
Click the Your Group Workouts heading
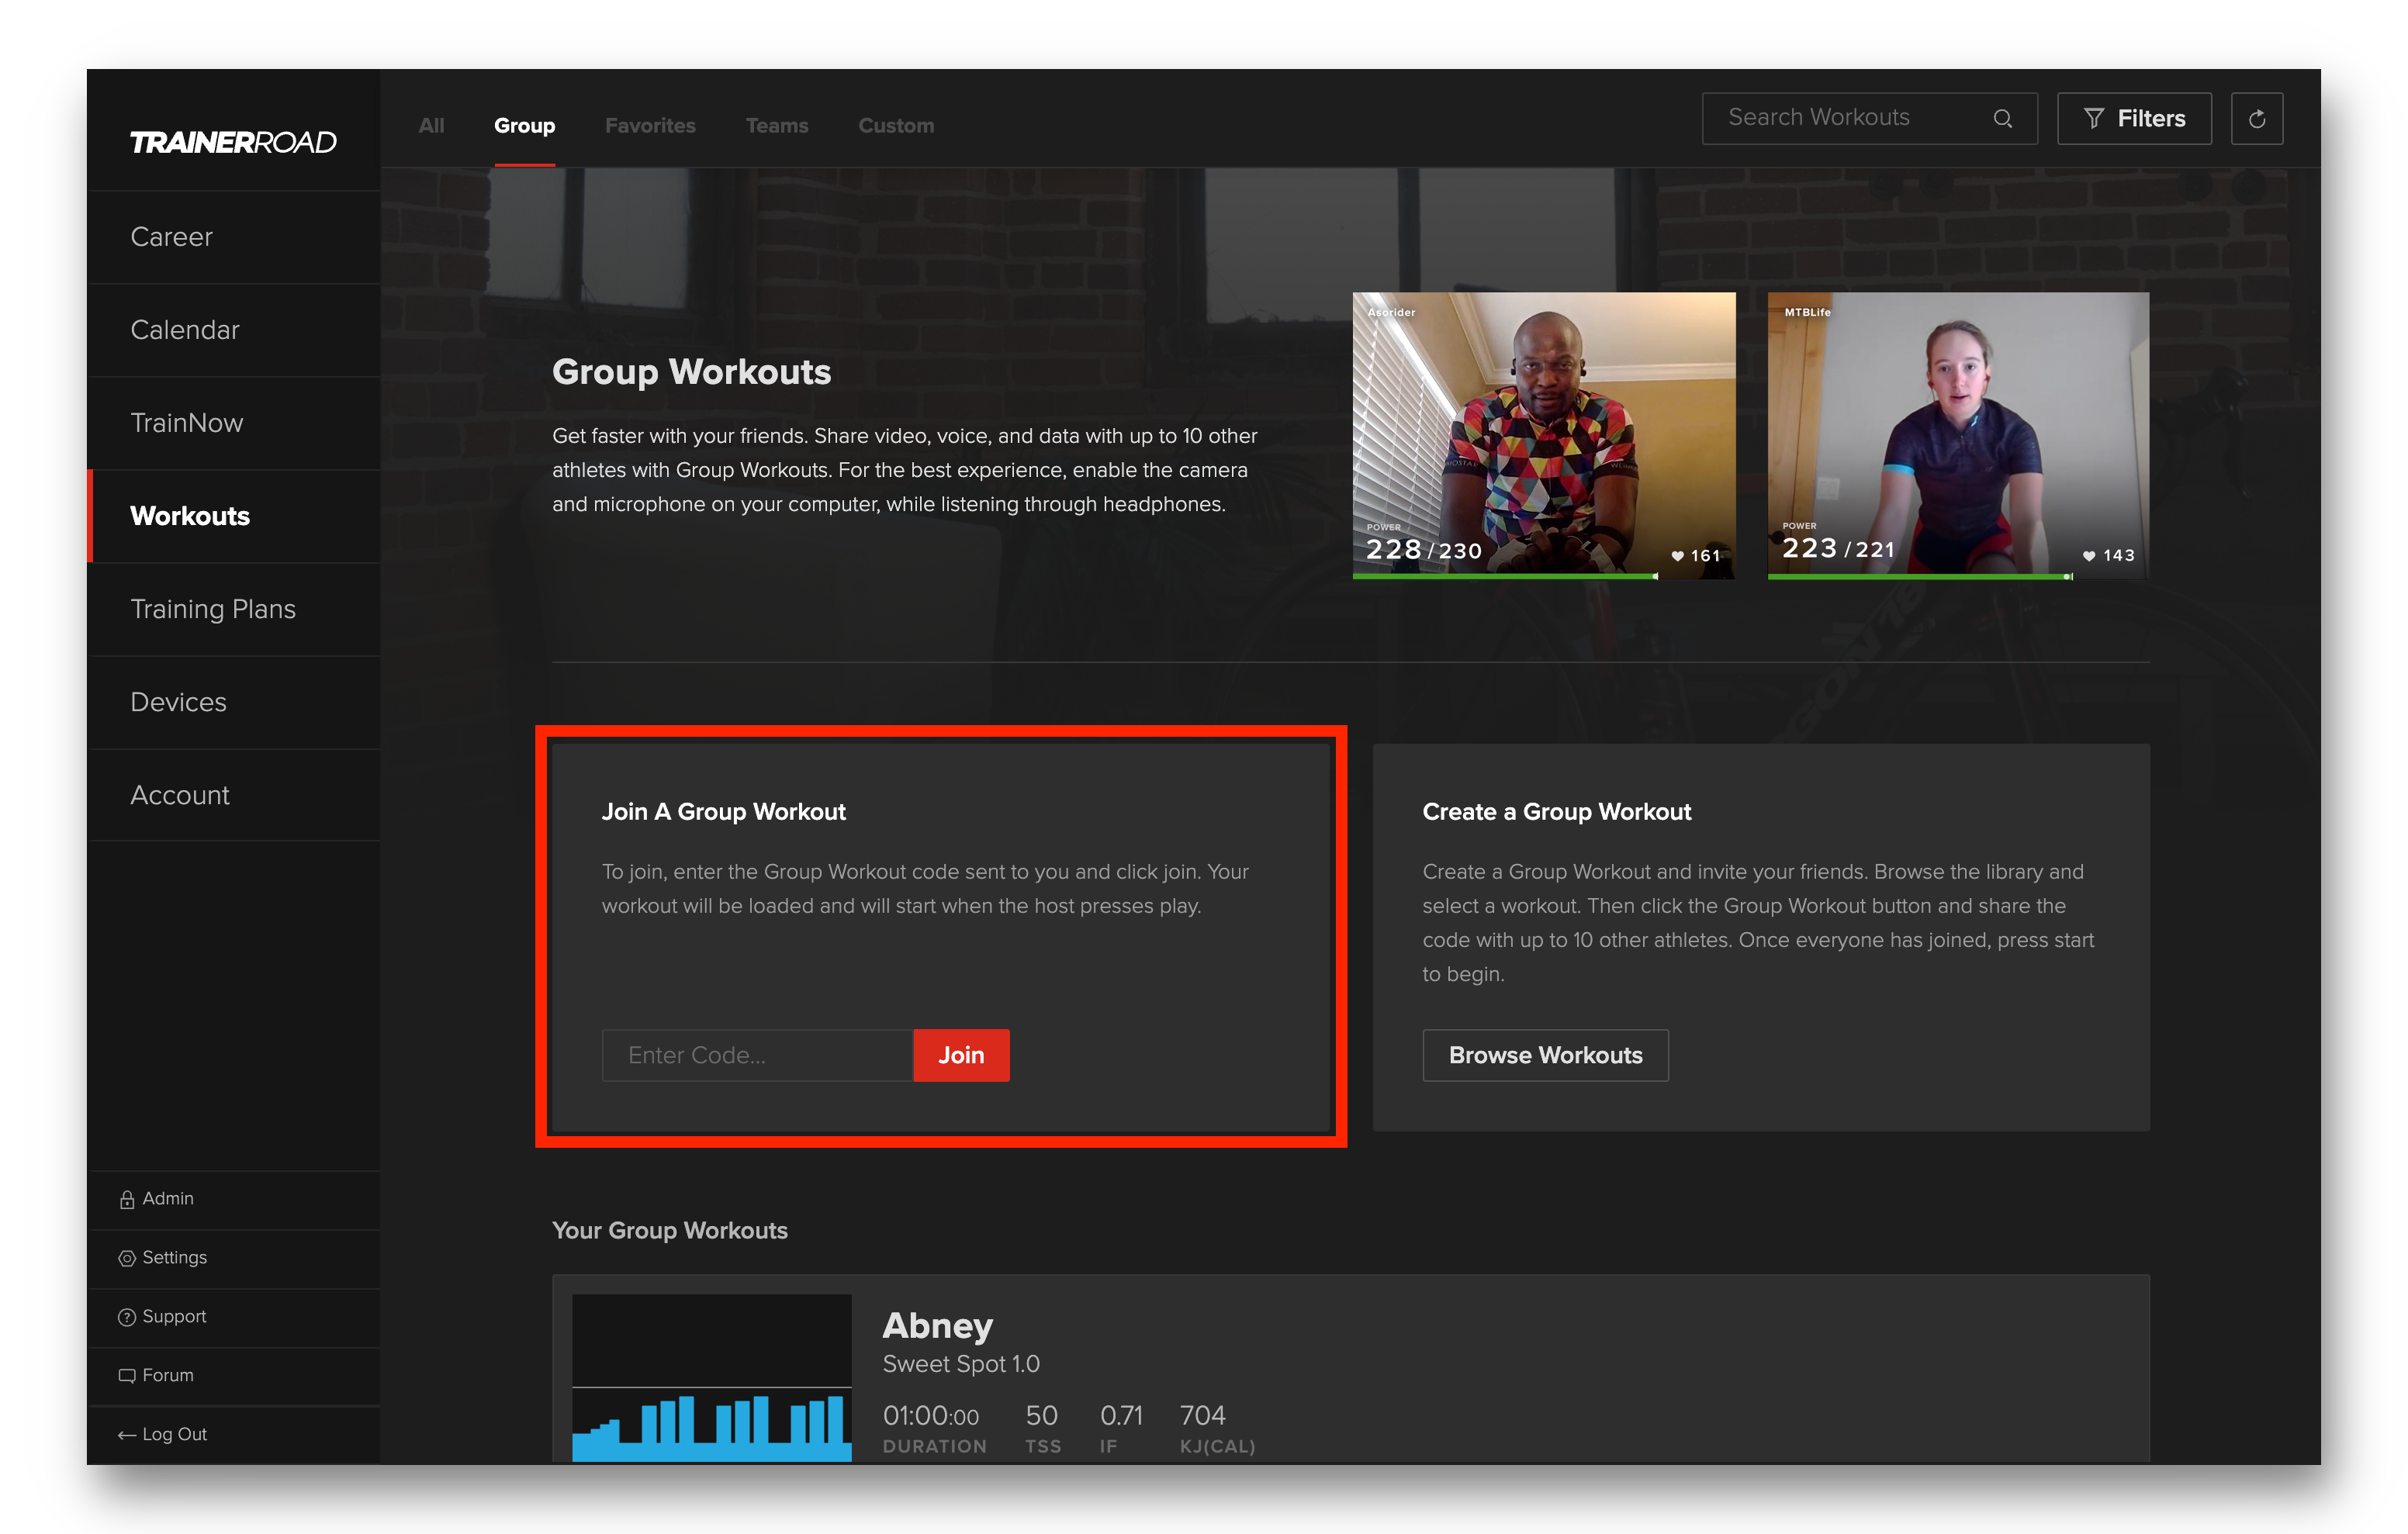click(x=670, y=1231)
